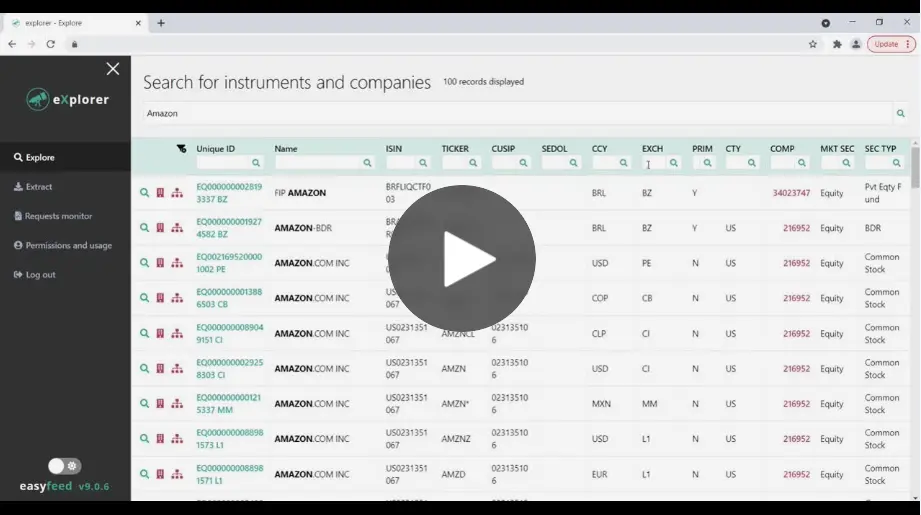View details magnifier for FIP AMAZON row
This screenshot has width=921, height=515.
point(144,193)
